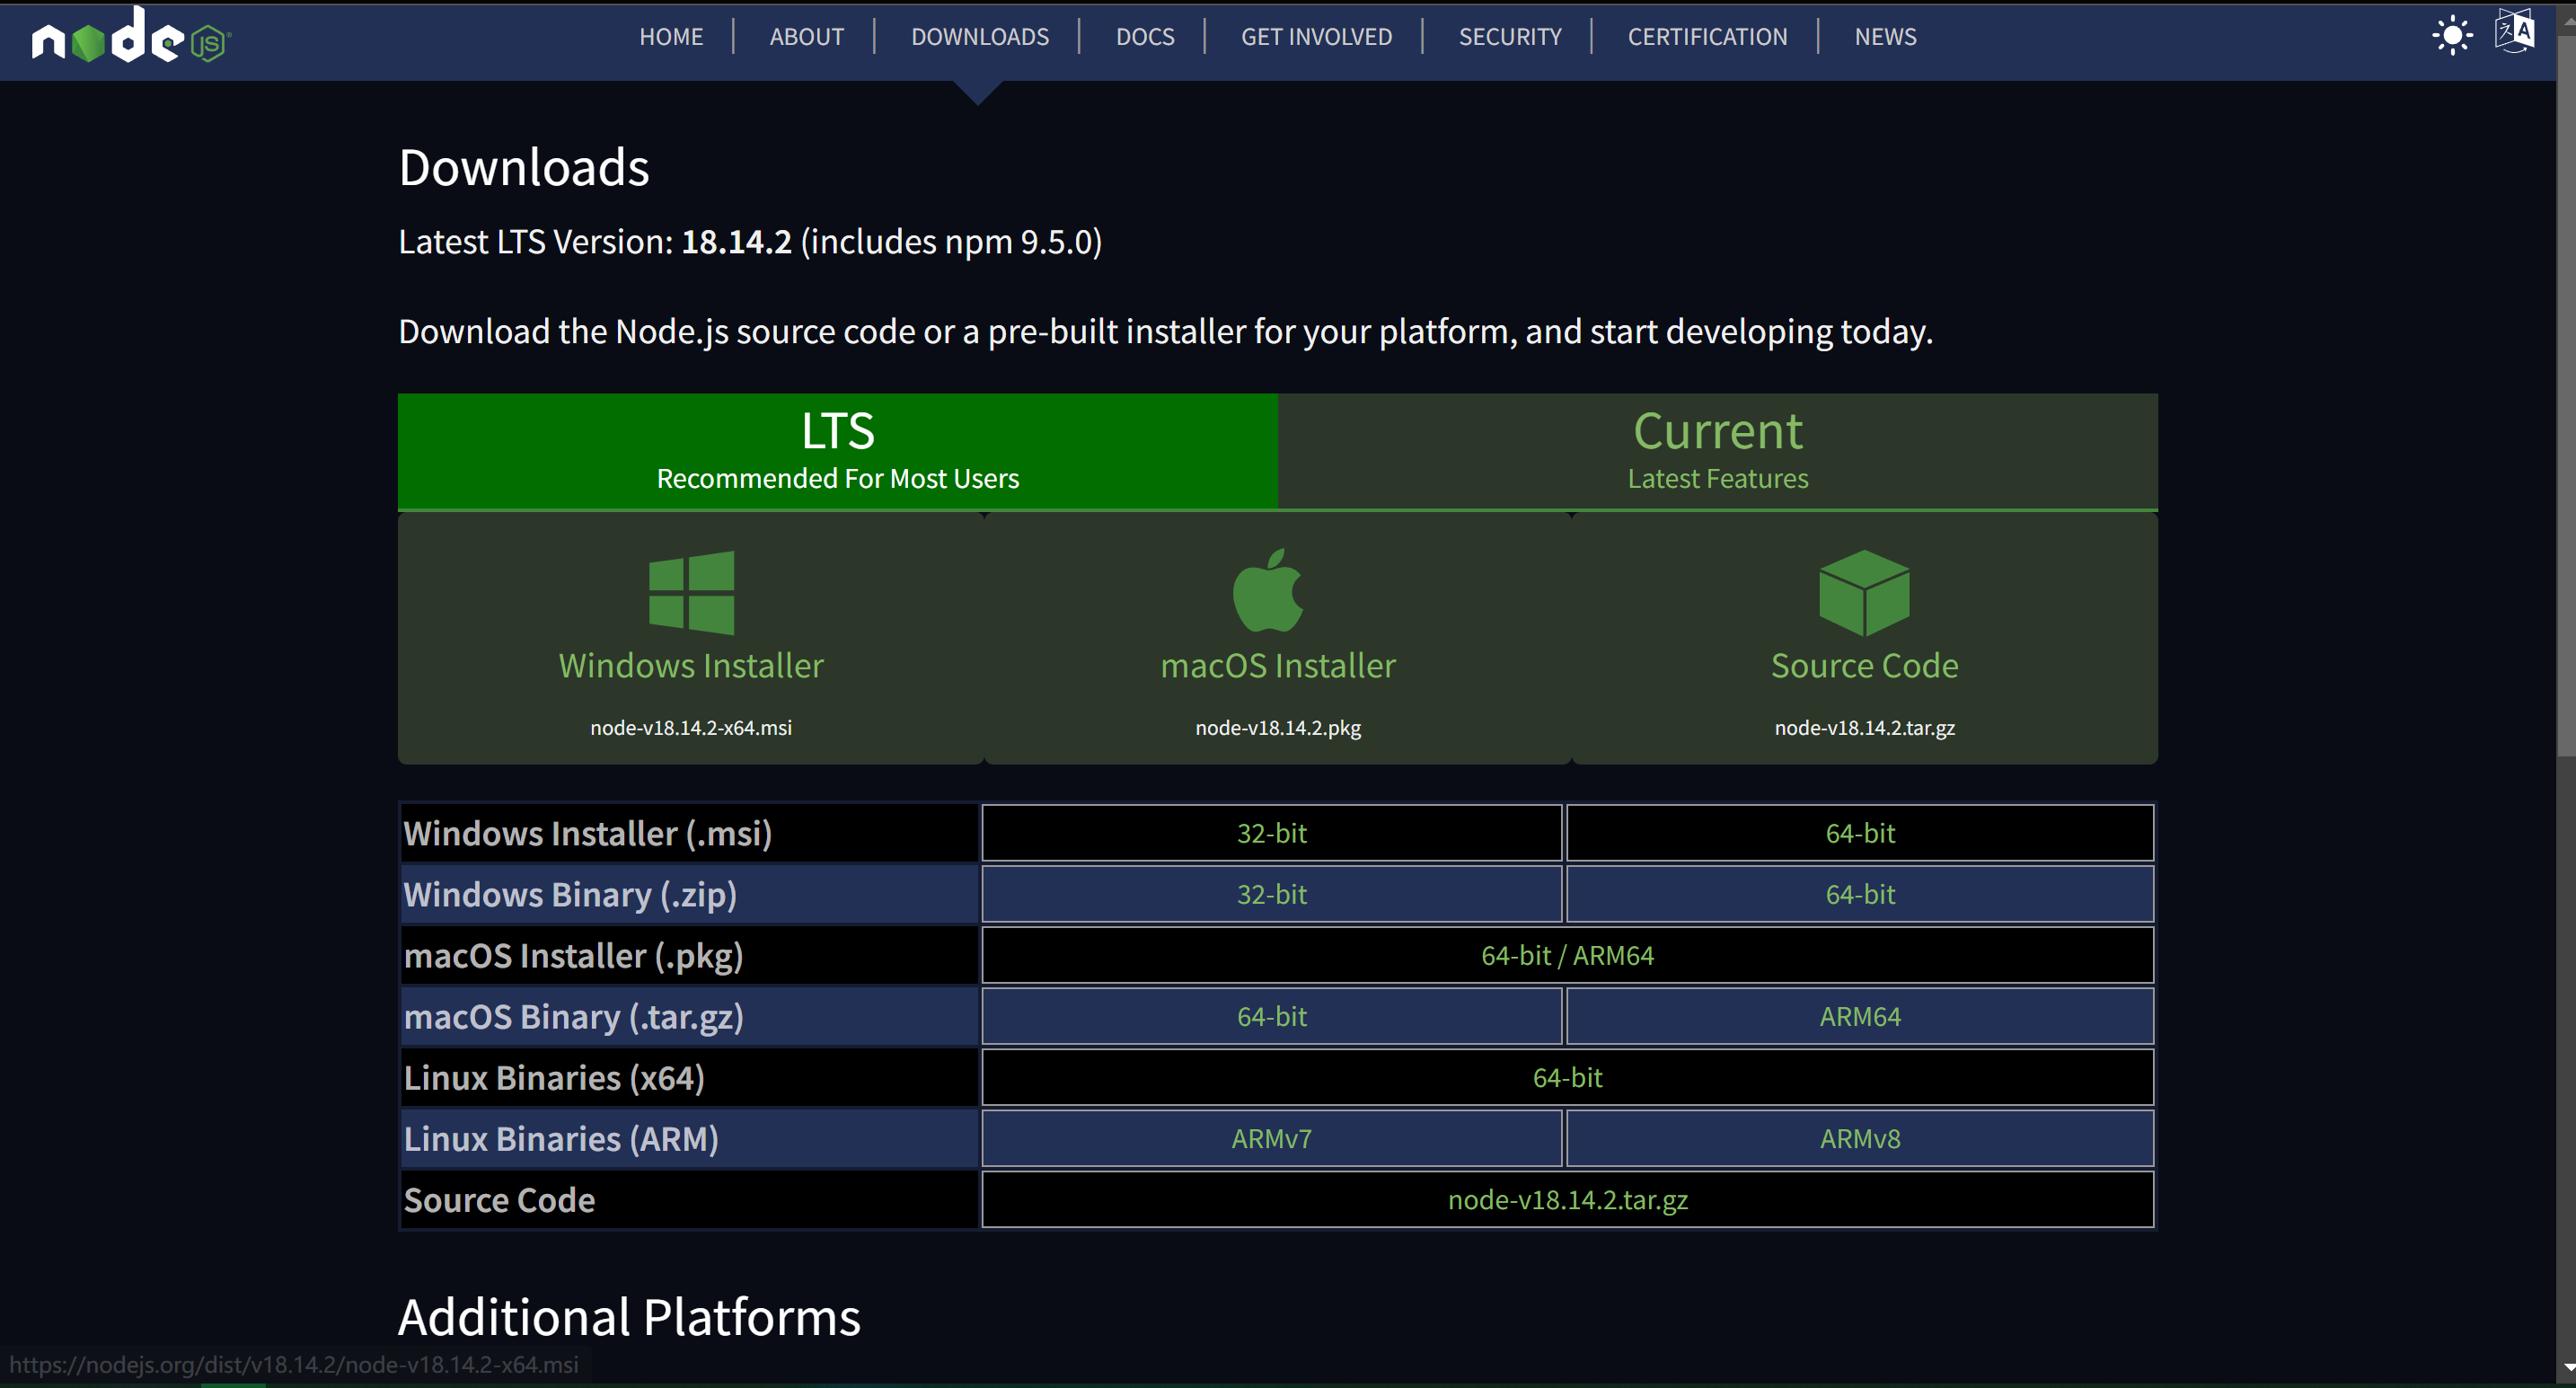Click macOS Binary (.tar.gz) 64-bit link
This screenshot has width=2576, height=1388.
coord(1272,1016)
